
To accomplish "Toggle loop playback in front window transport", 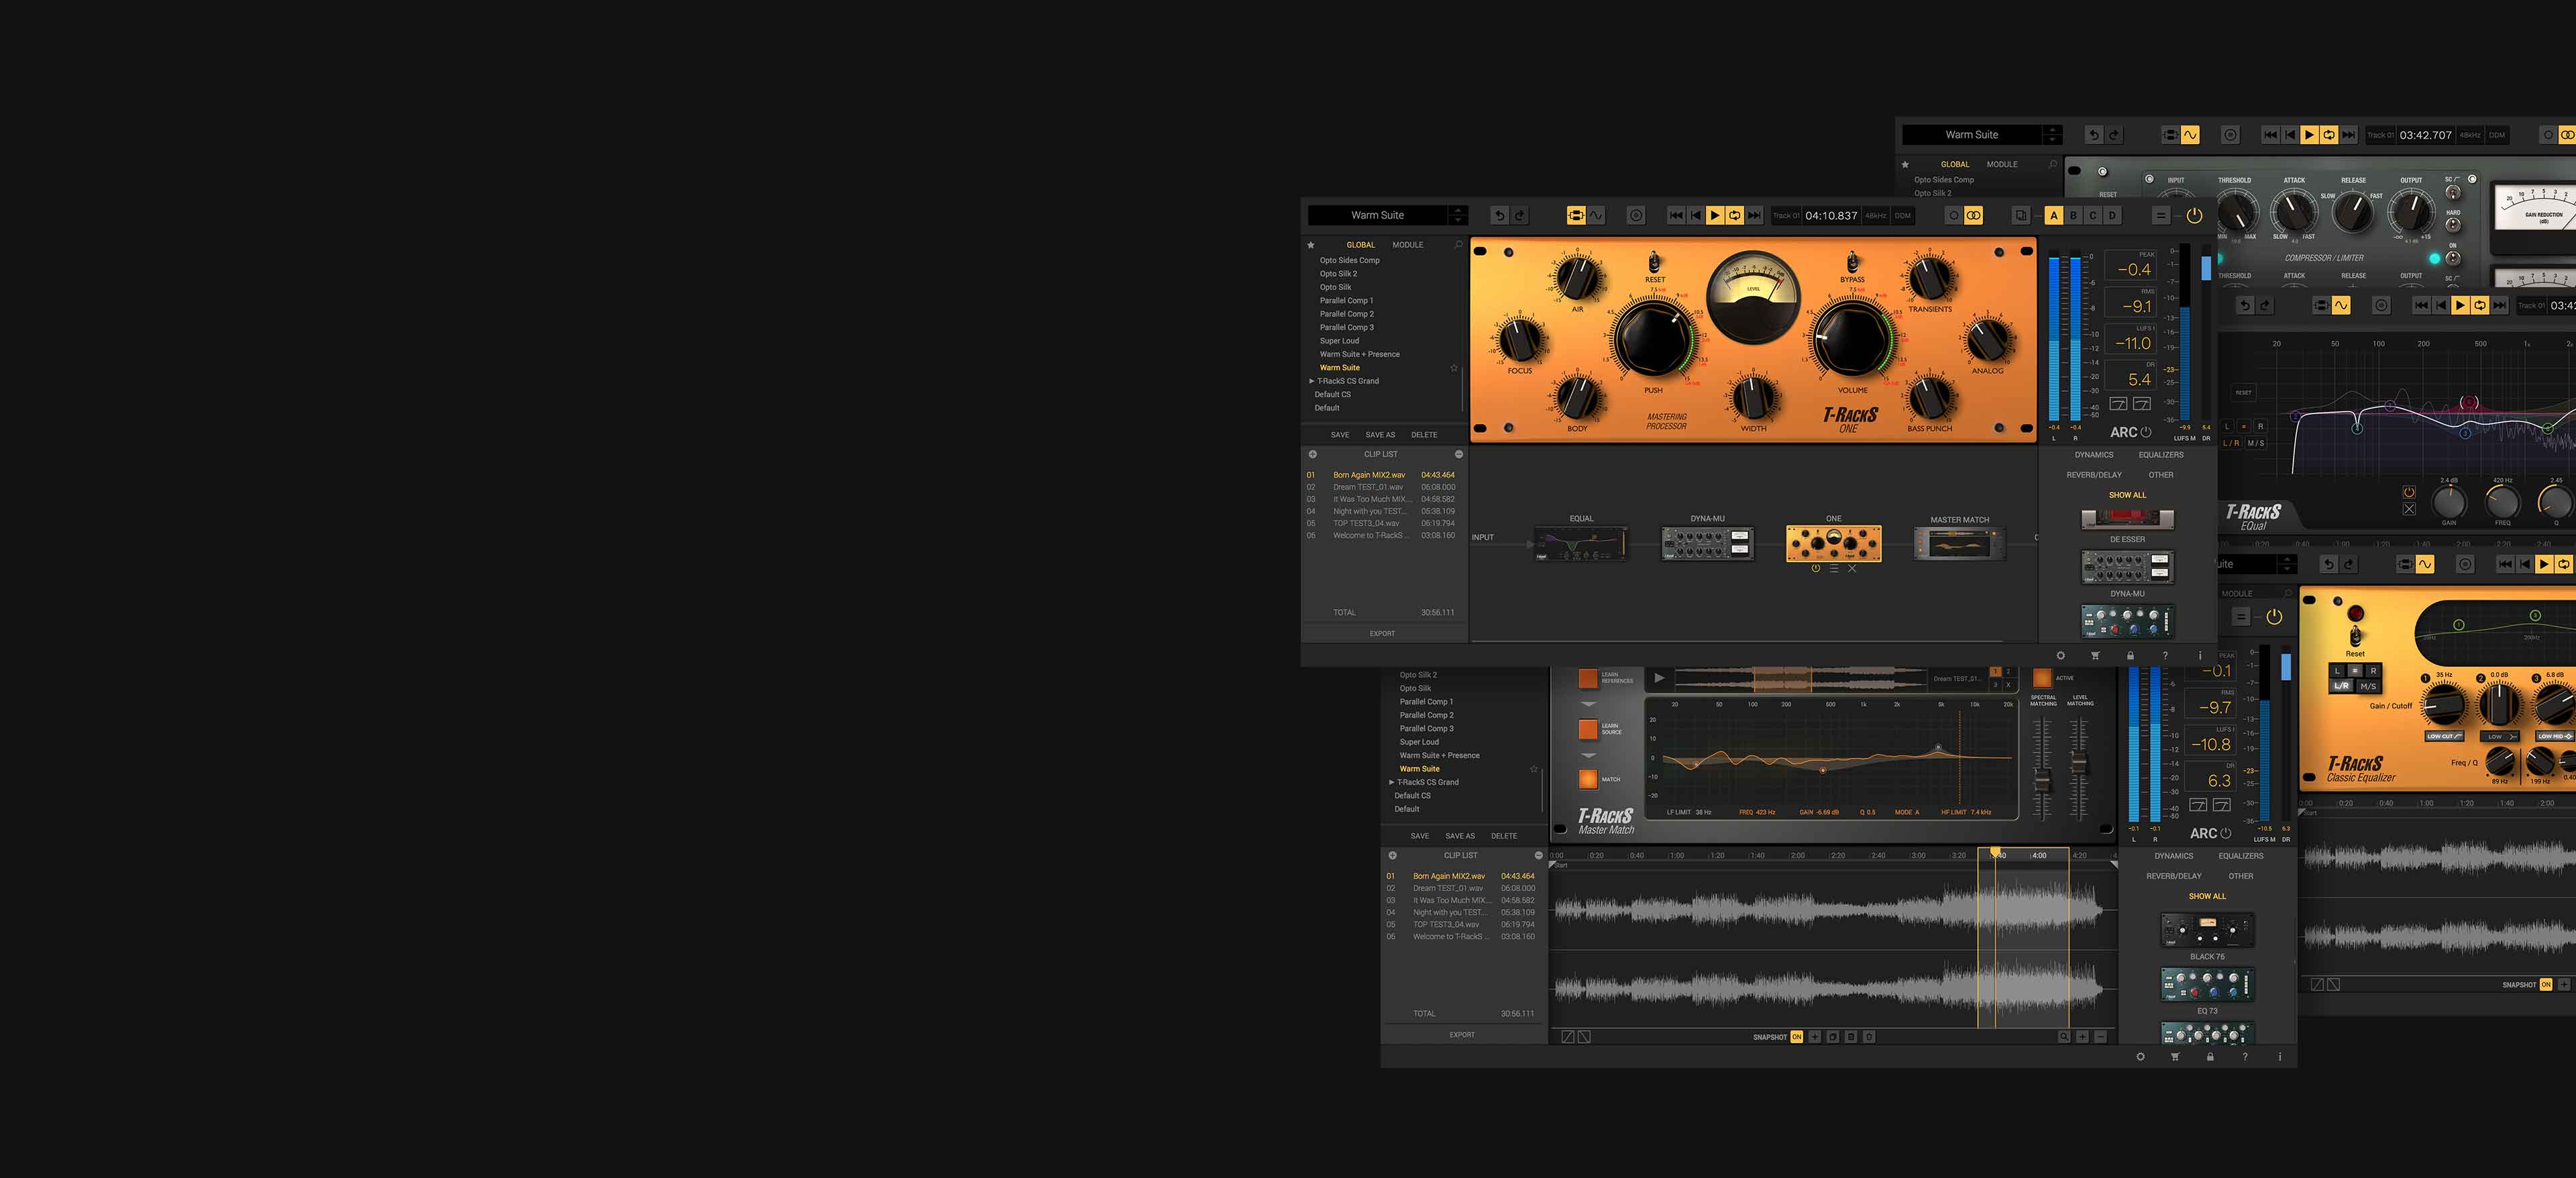I will 1734,215.
